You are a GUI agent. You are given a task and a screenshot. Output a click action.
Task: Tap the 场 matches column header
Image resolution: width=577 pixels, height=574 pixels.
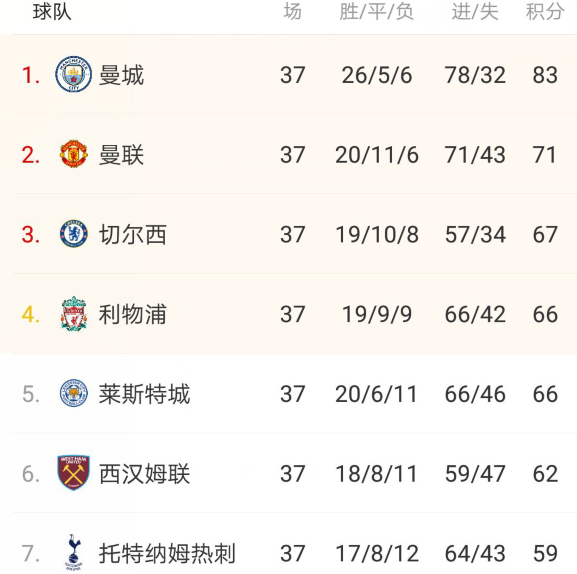click(293, 11)
